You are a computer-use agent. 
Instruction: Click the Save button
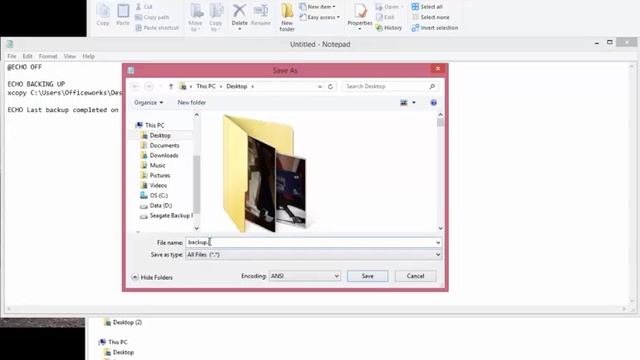click(367, 276)
